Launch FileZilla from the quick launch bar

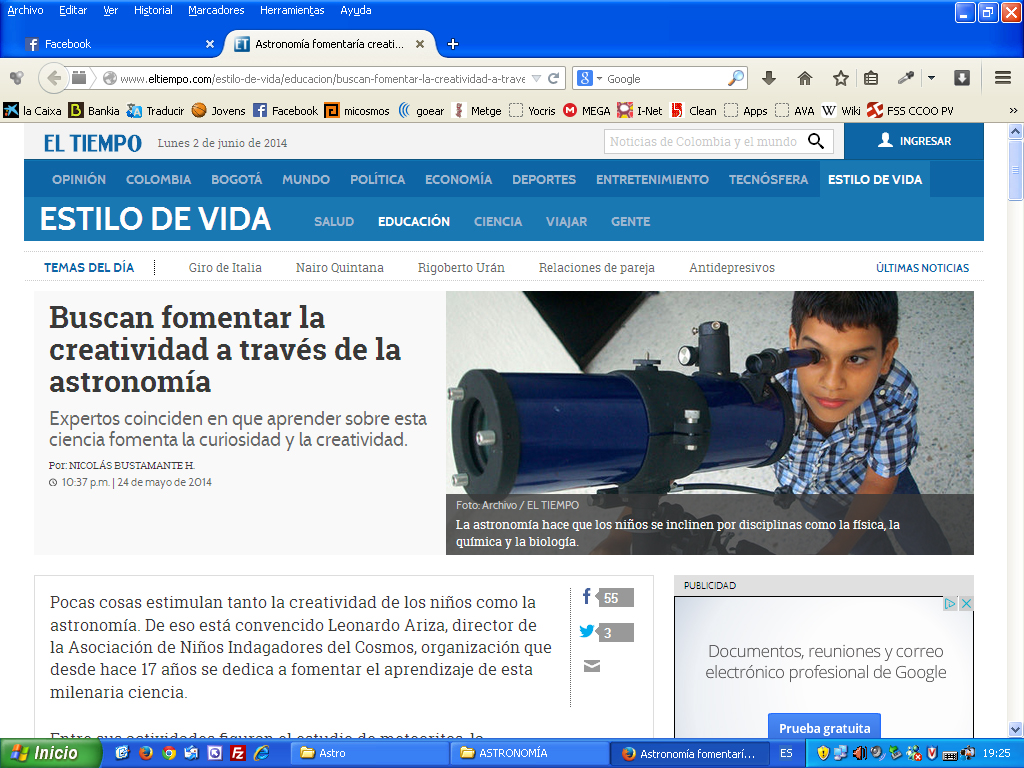pos(238,753)
